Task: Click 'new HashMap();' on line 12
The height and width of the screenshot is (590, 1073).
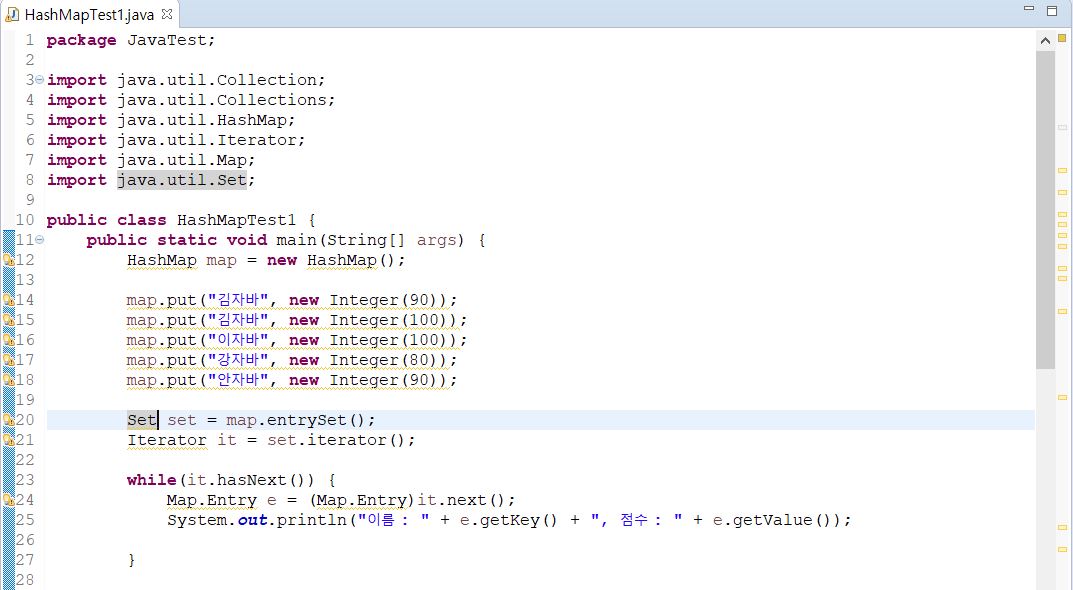Action: [x=336, y=260]
